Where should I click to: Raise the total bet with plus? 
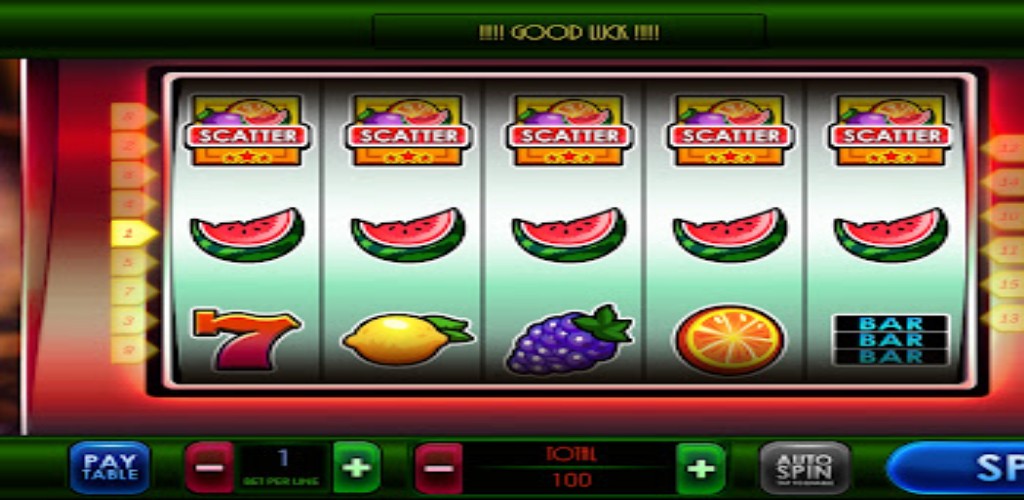point(700,468)
